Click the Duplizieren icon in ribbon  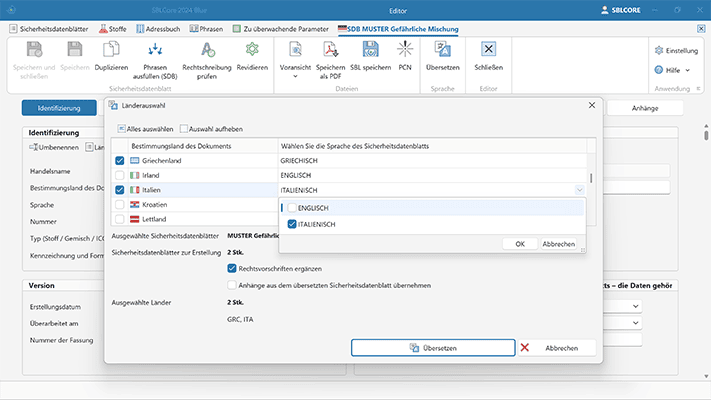click(x=112, y=51)
